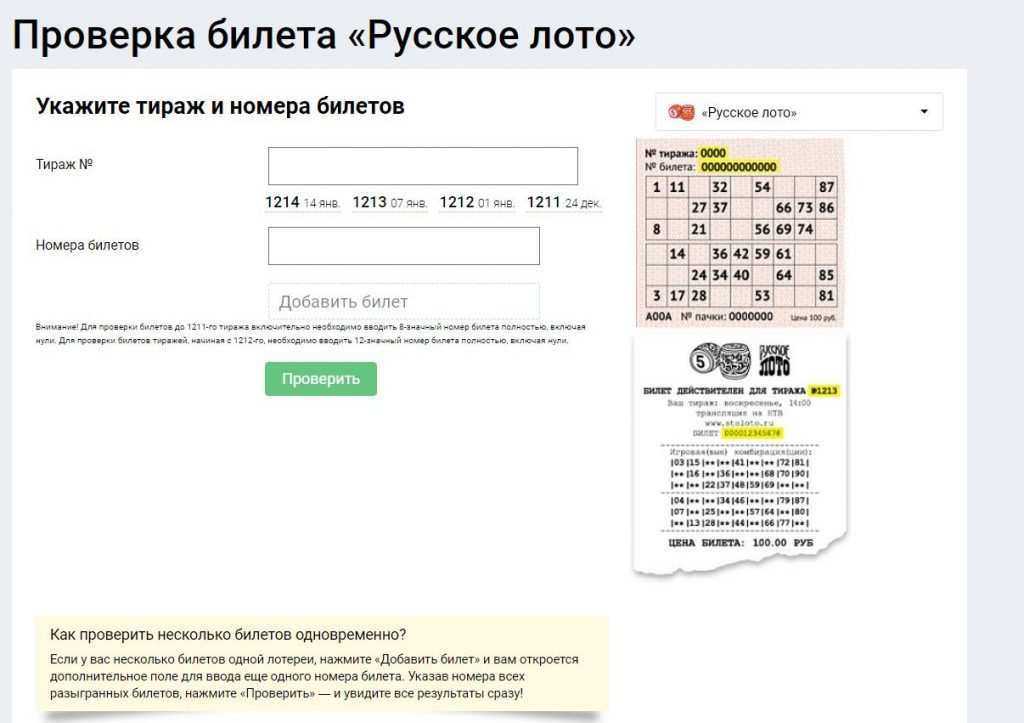The image size is (1024, 723).
Task: Click the sample printed receipt image
Action: 740,455
